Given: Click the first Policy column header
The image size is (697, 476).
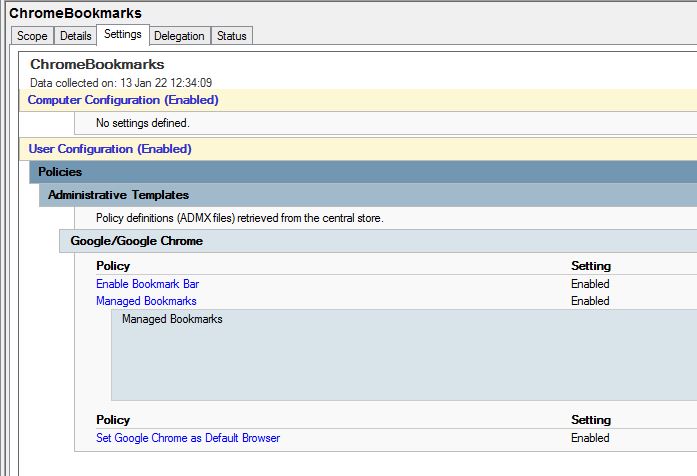Looking at the screenshot, I should click(113, 265).
